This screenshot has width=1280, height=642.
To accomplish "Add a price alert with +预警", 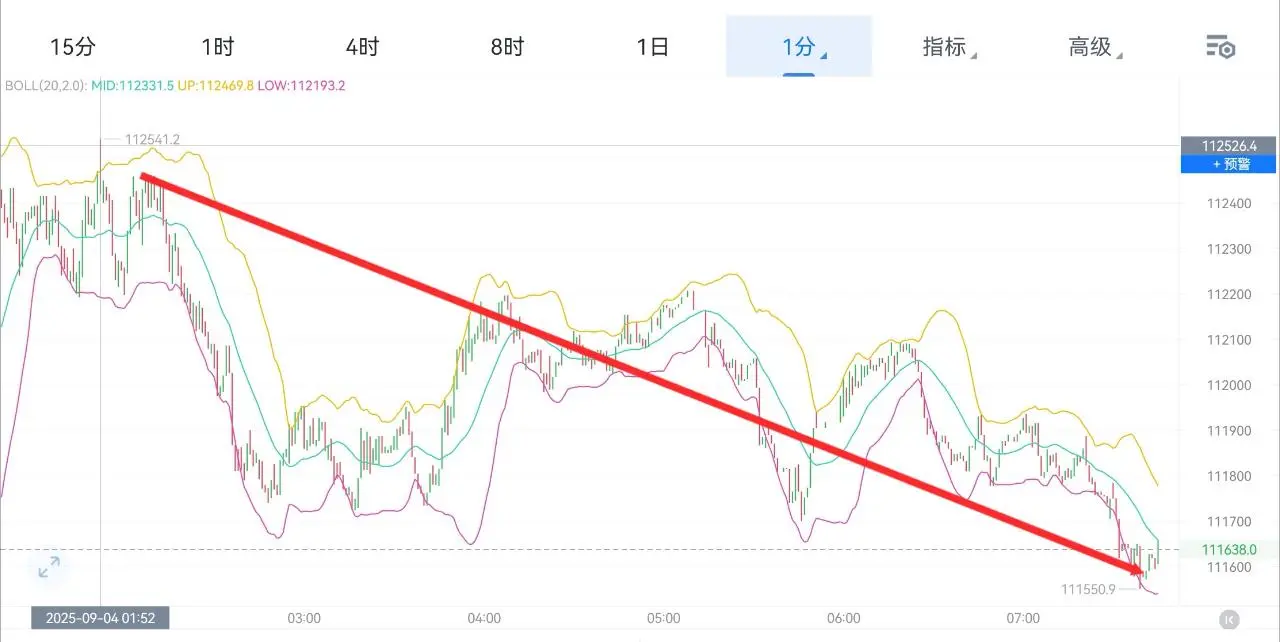I will pyautogui.click(x=1228, y=164).
